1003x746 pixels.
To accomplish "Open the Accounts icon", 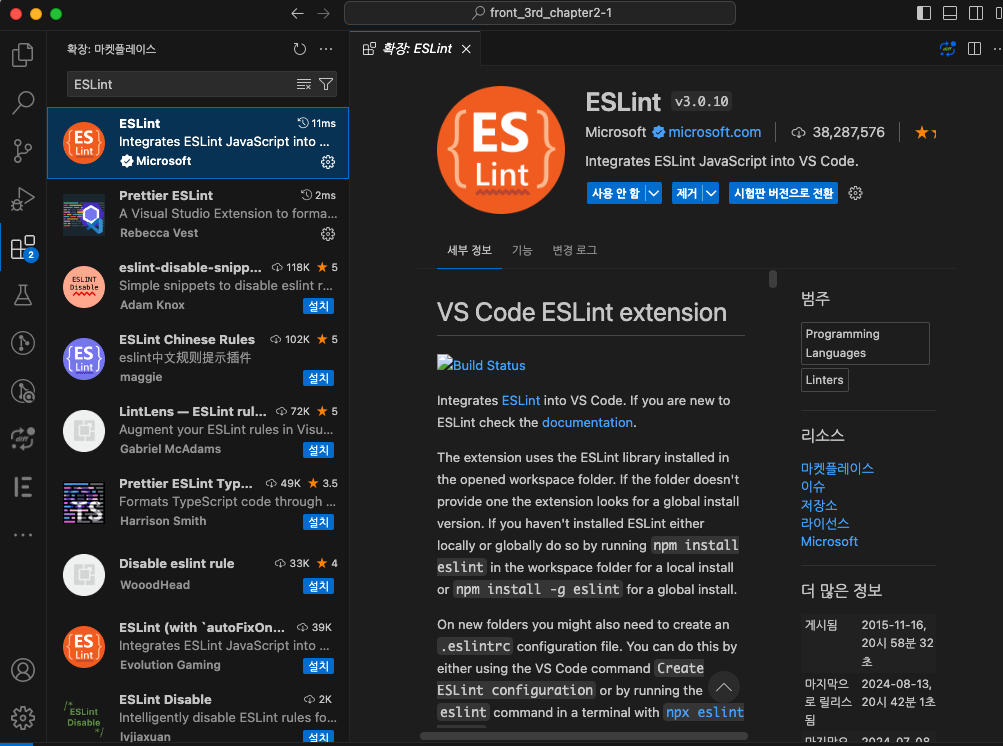I will coord(23,670).
